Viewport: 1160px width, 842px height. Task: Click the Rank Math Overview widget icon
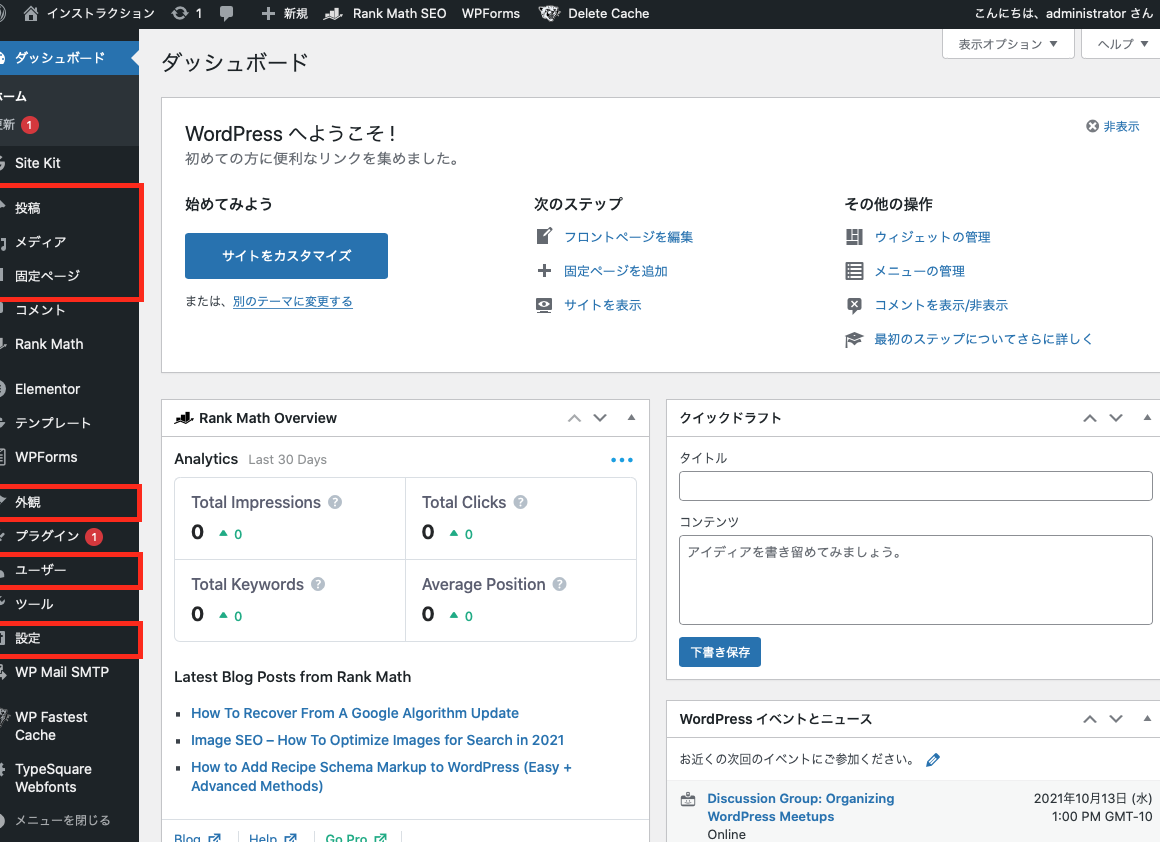tap(183, 418)
